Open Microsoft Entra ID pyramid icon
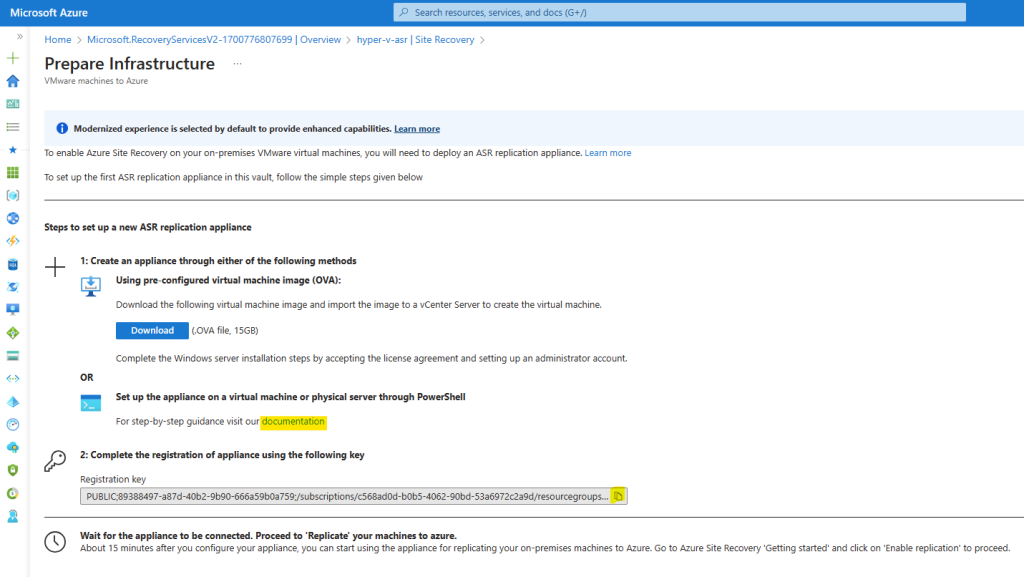Viewport: 1024px width, 577px height. coord(12,401)
